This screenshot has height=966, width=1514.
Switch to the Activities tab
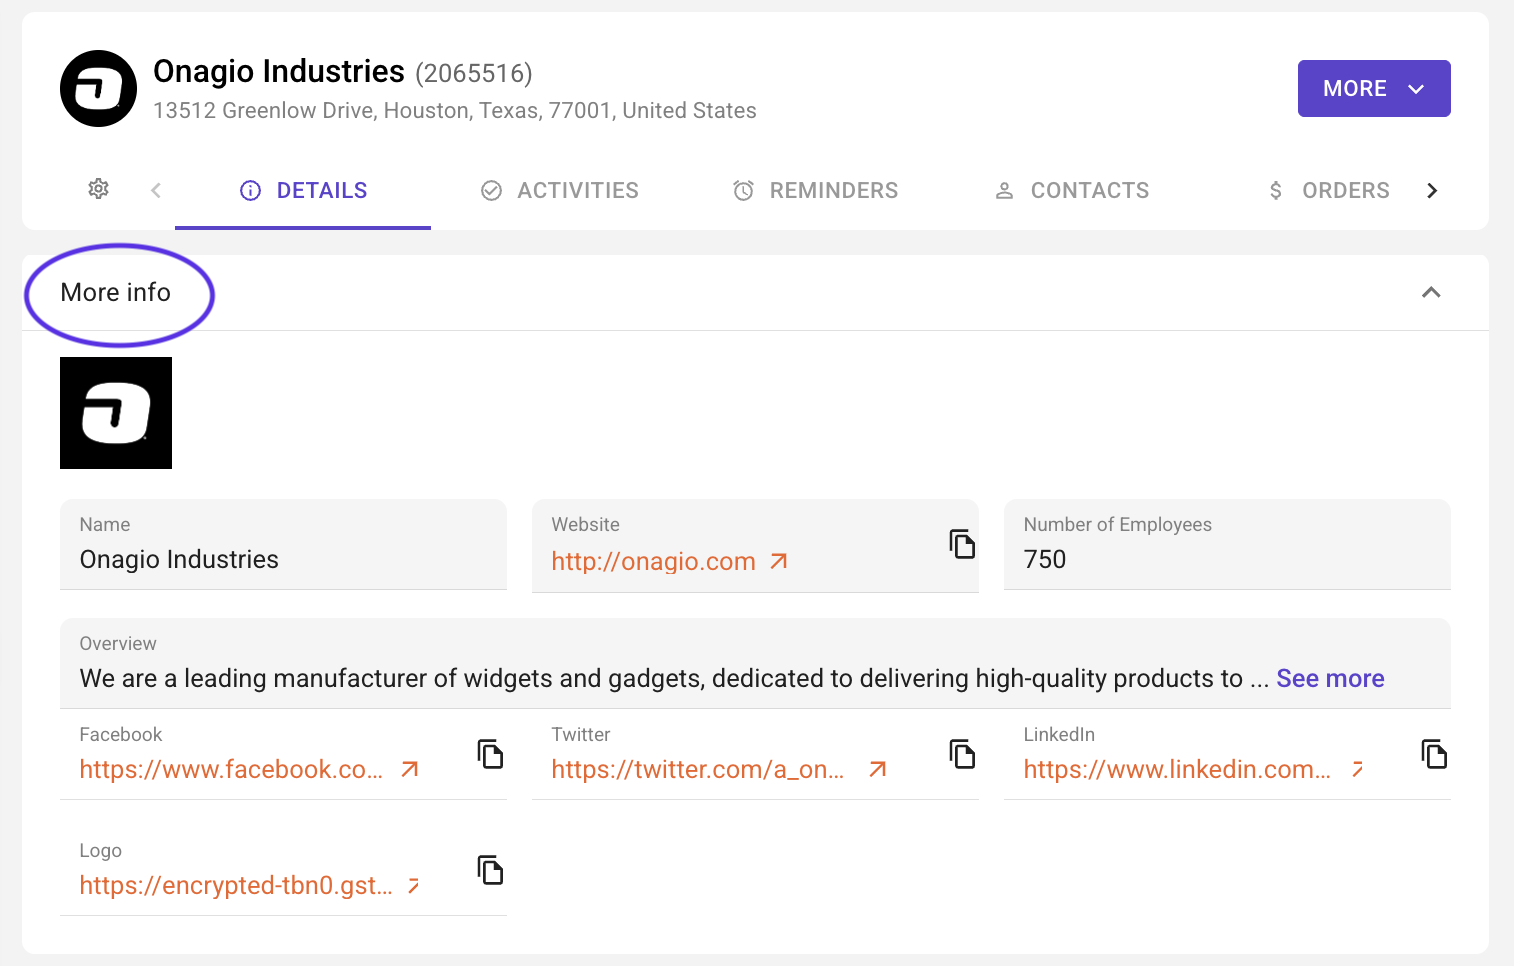click(560, 190)
